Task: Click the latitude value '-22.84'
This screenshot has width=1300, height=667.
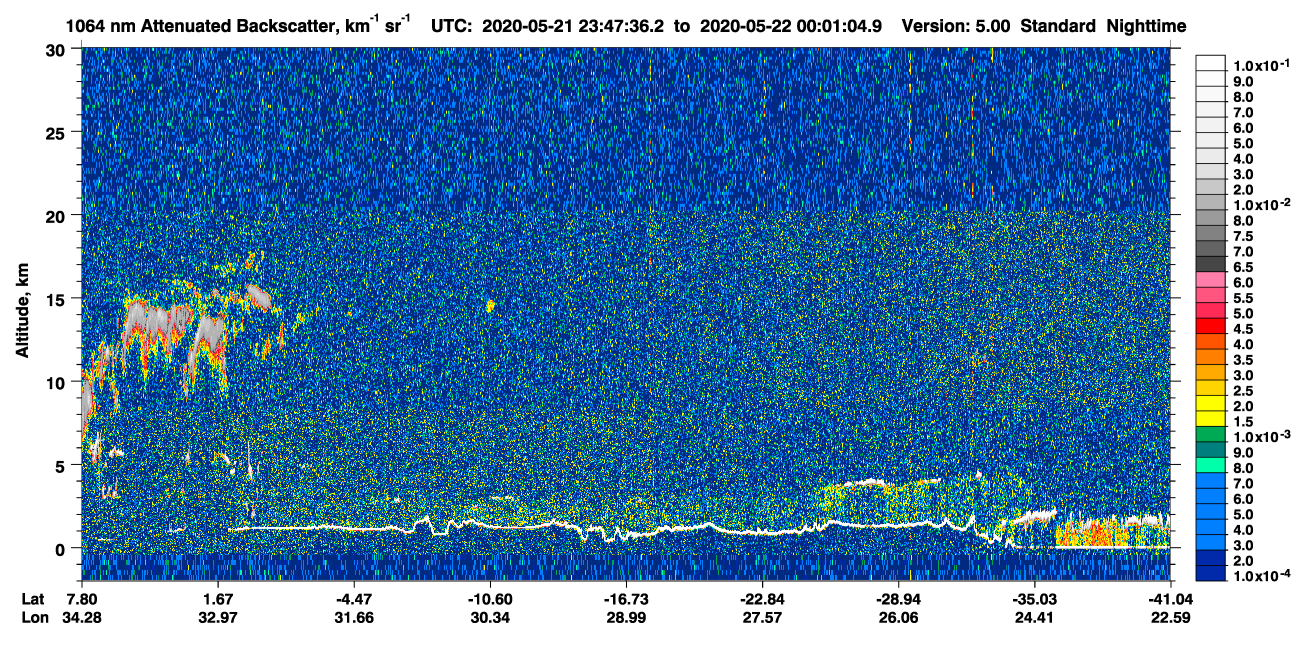Action: [762, 598]
